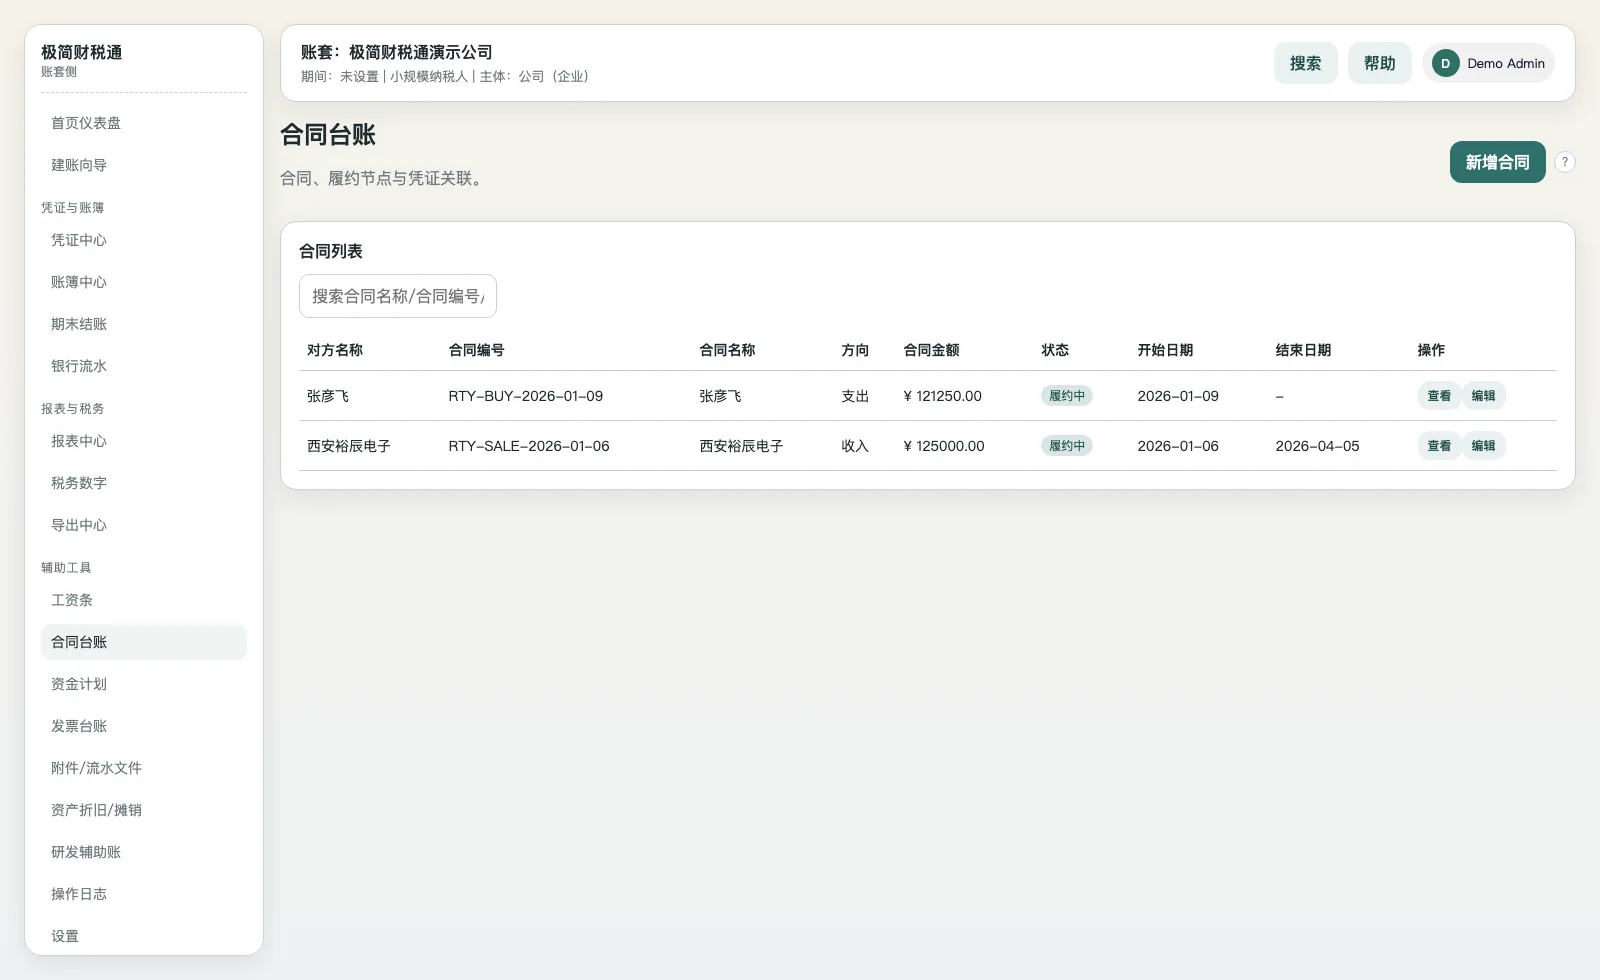Open 设置 at the sidebar bottom
Screen dimensions: 1600x980
click(x=65, y=936)
